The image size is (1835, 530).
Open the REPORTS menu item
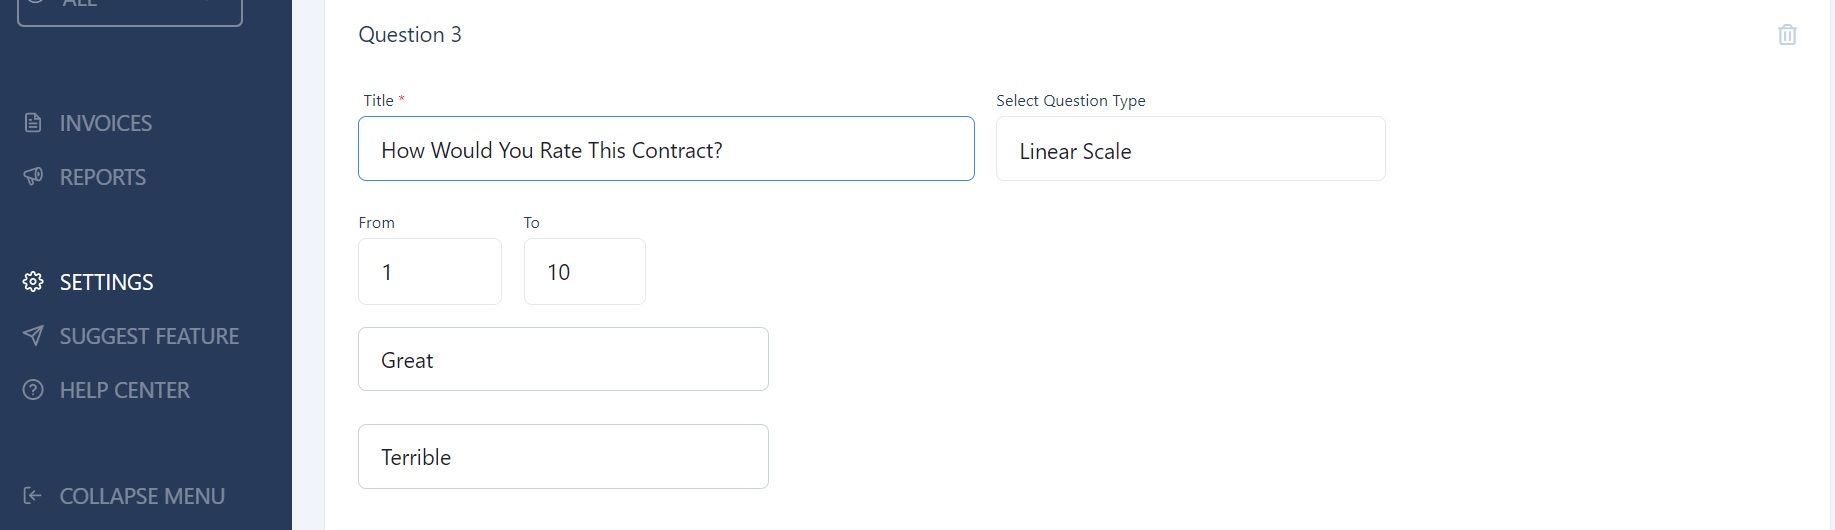(103, 177)
